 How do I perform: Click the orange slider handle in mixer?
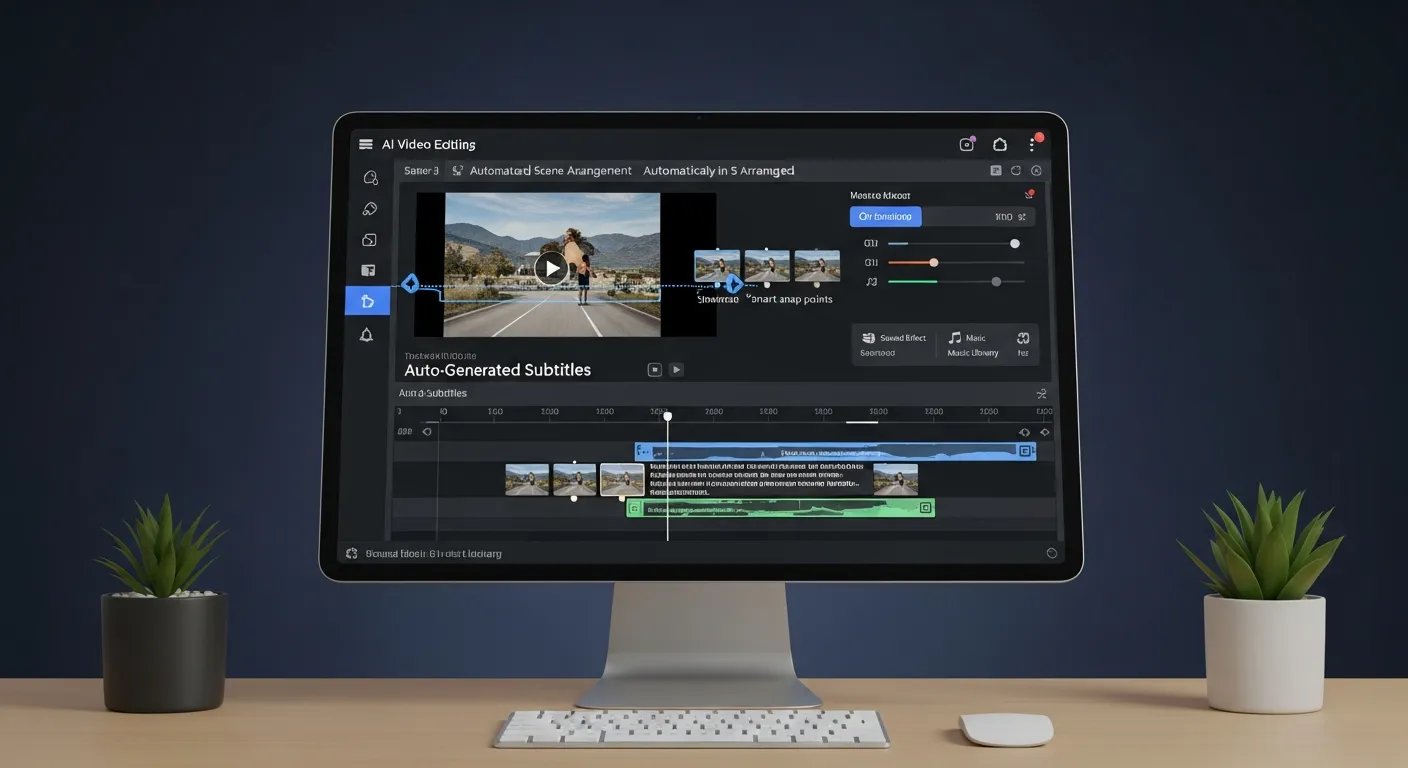[x=933, y=262]
